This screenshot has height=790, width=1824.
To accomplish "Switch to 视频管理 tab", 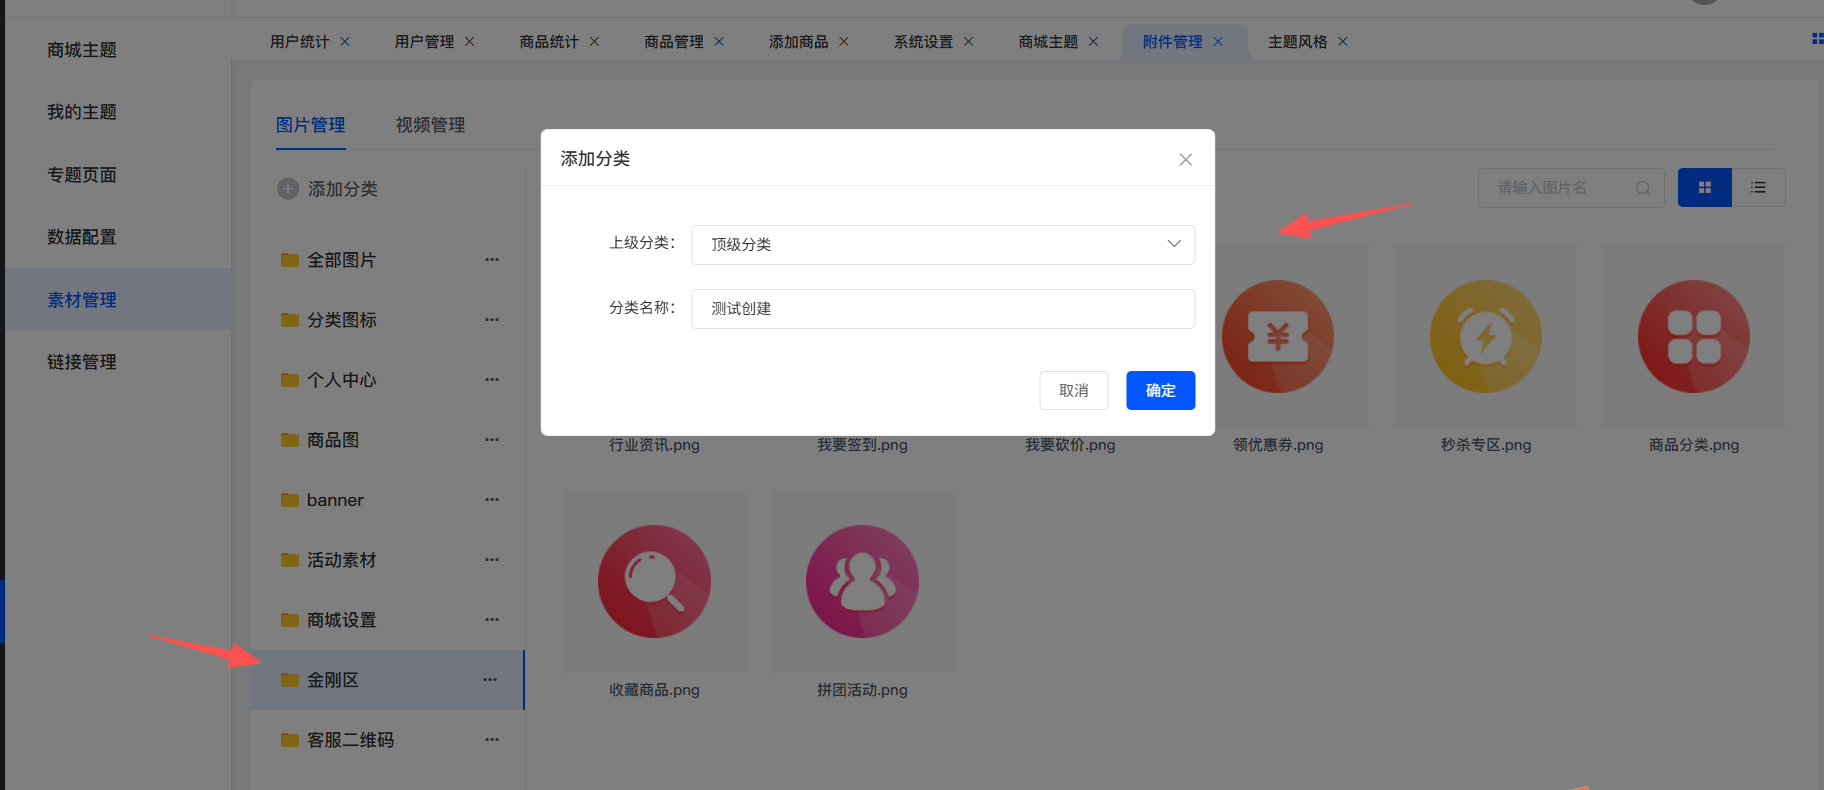I will tap(430, 125).
